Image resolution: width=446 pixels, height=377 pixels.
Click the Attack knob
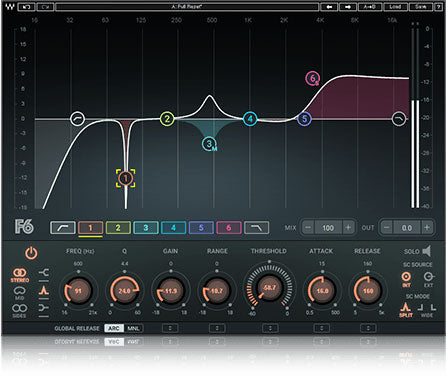point(322,290)
